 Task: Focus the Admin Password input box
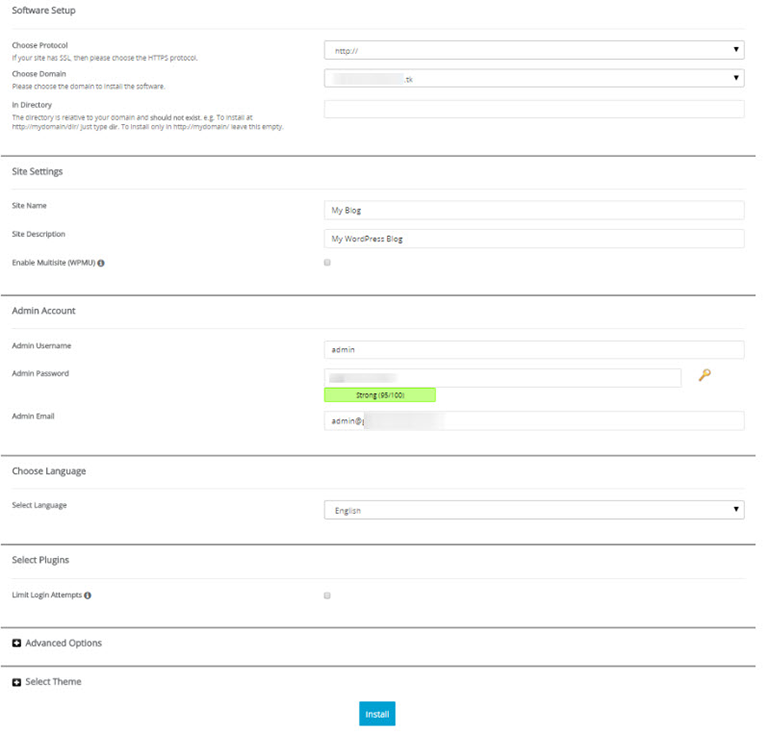[502, 377]
